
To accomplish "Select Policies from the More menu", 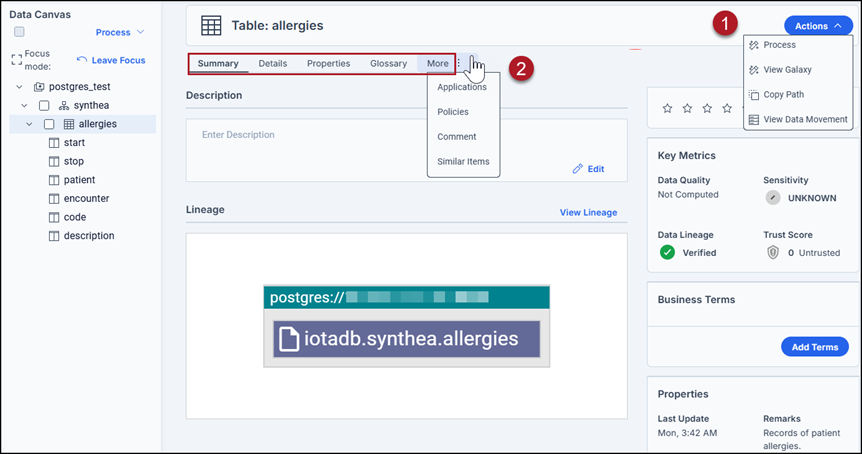I will point(453,112).
